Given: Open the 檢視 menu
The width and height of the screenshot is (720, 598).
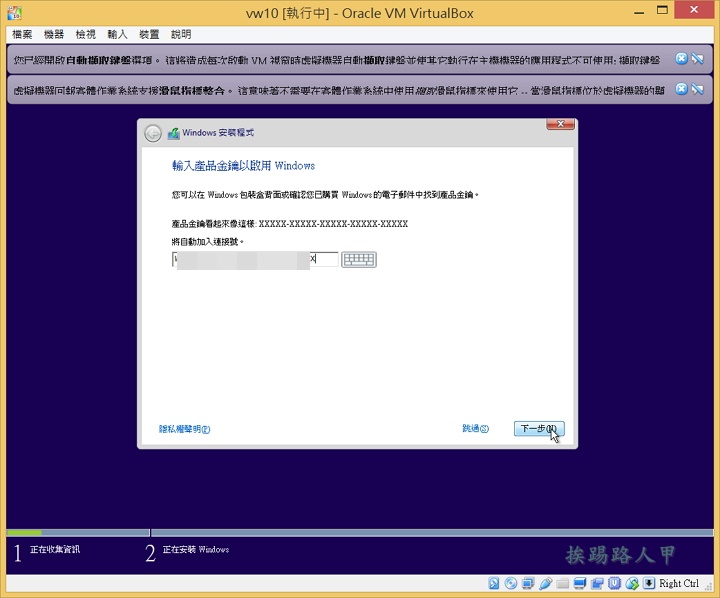Looking at the screenshot, I should (x=85, y=34).
